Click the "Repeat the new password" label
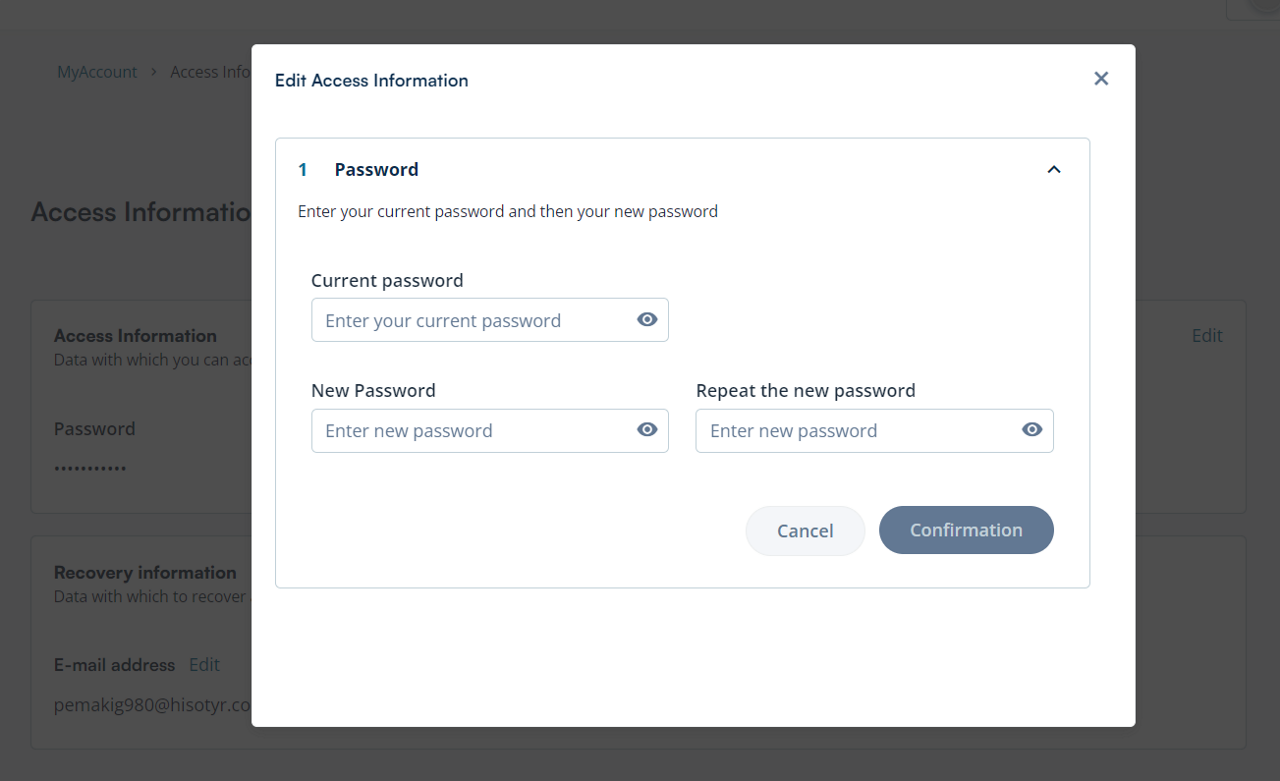Viewport: 1280px width, 781px height. [805, 391]
